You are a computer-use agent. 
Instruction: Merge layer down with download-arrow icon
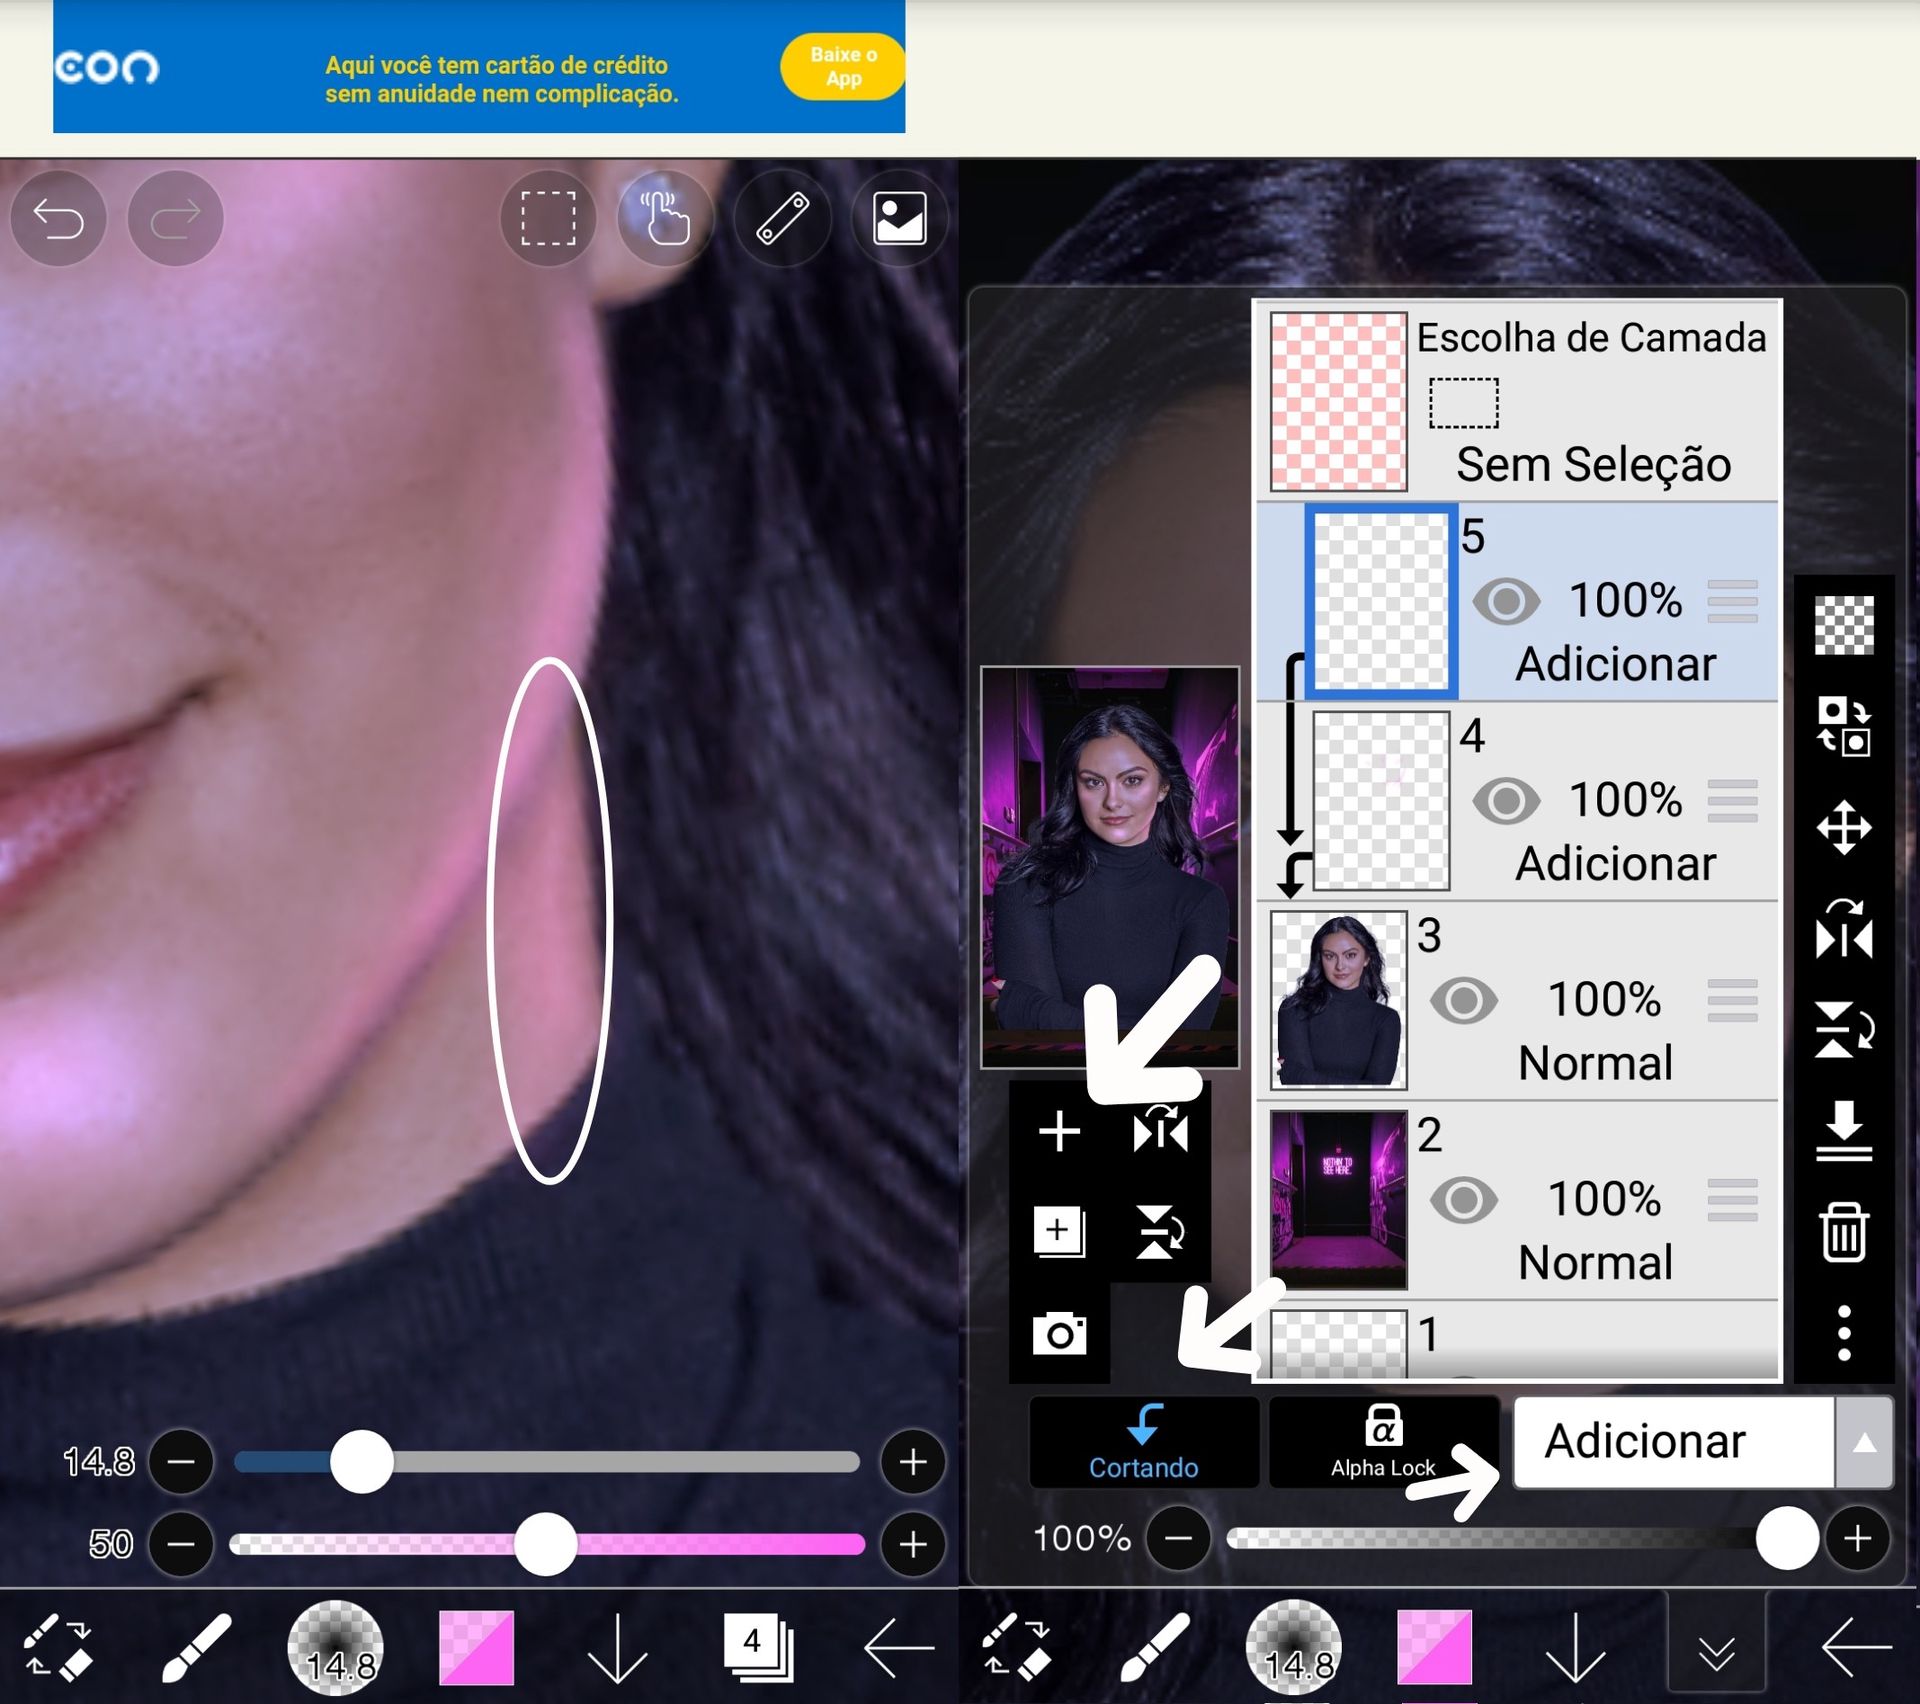click(1843, 1131)
